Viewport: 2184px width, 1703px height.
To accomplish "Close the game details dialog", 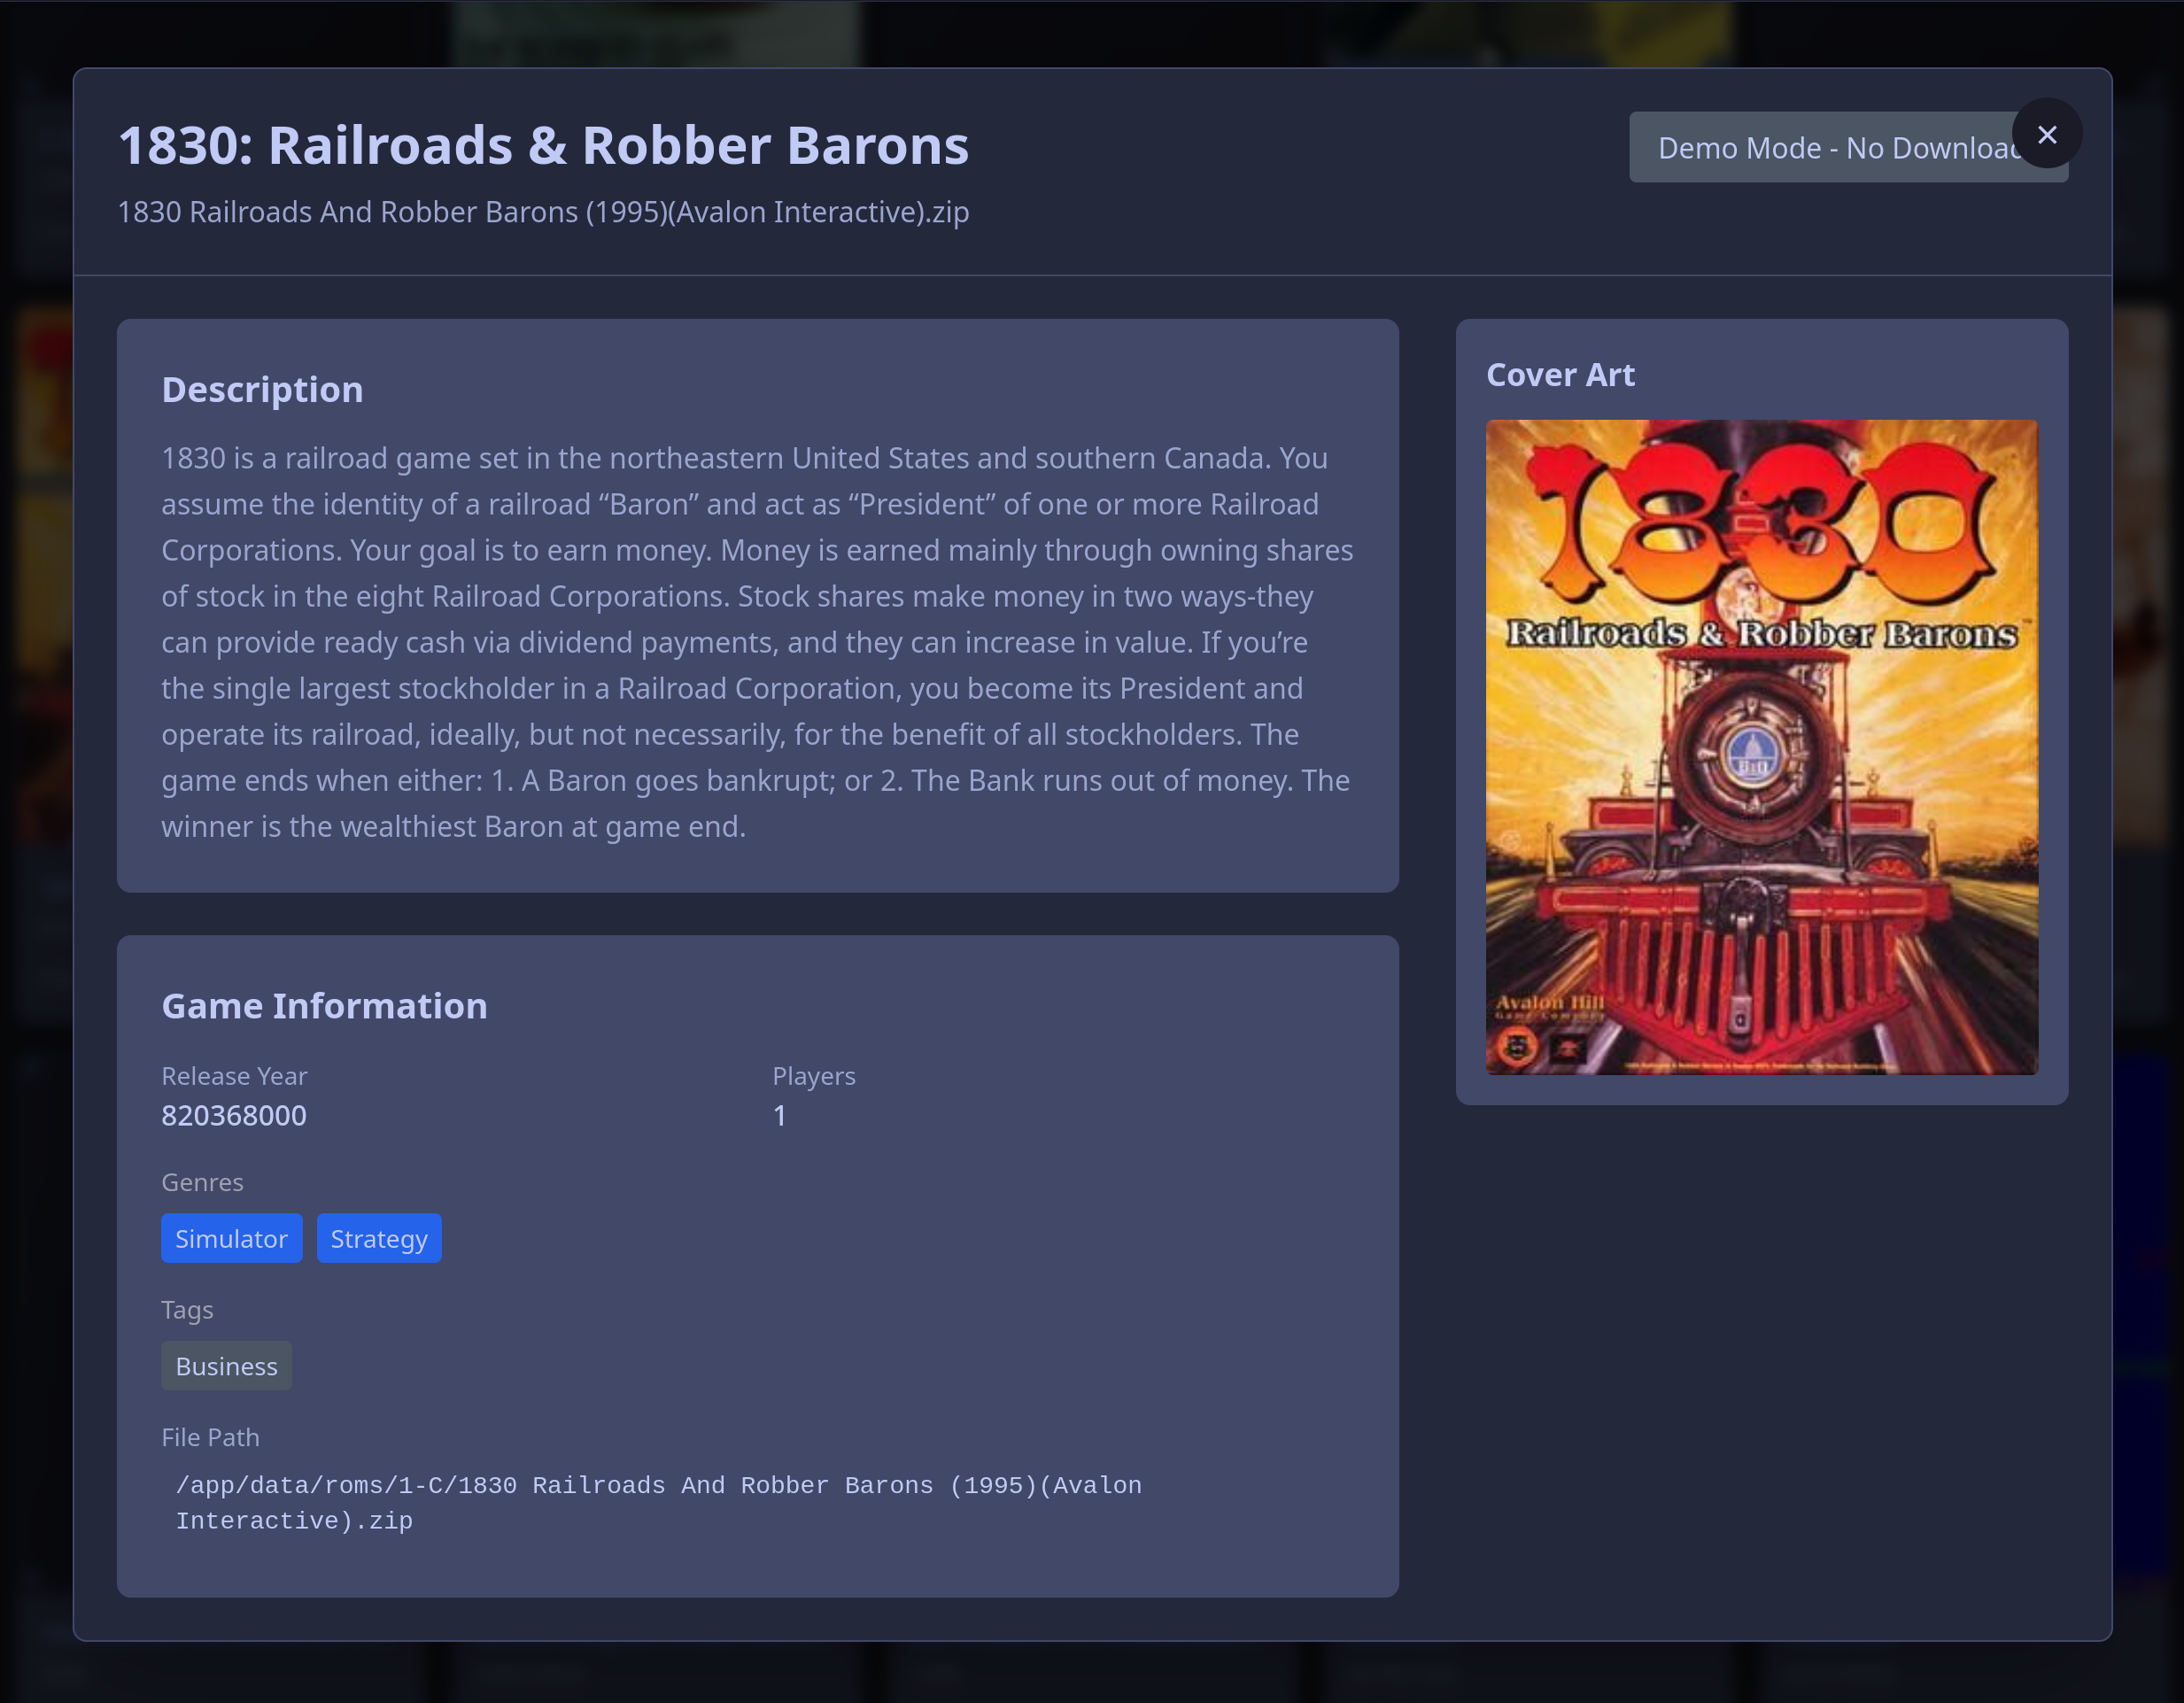I will (x=2047, y=134).
